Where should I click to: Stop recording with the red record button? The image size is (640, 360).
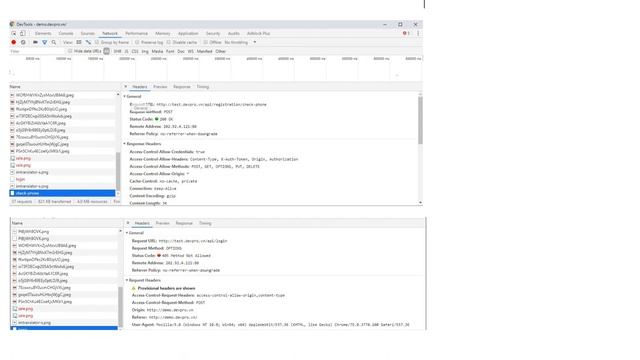click(13, 42)
